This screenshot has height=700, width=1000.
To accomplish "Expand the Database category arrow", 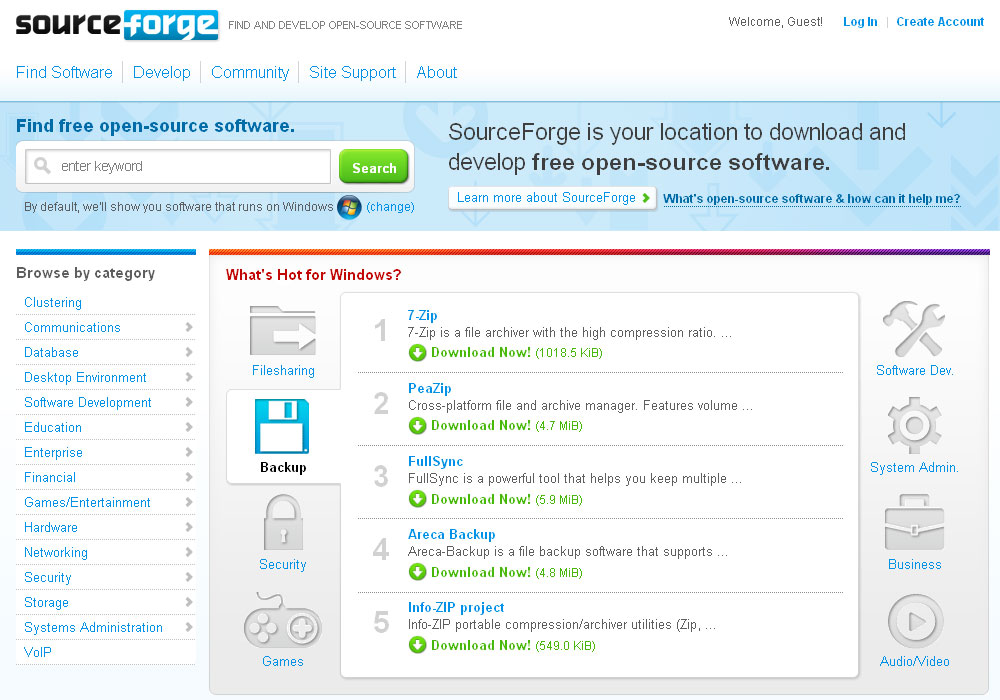I will (189, 353).
